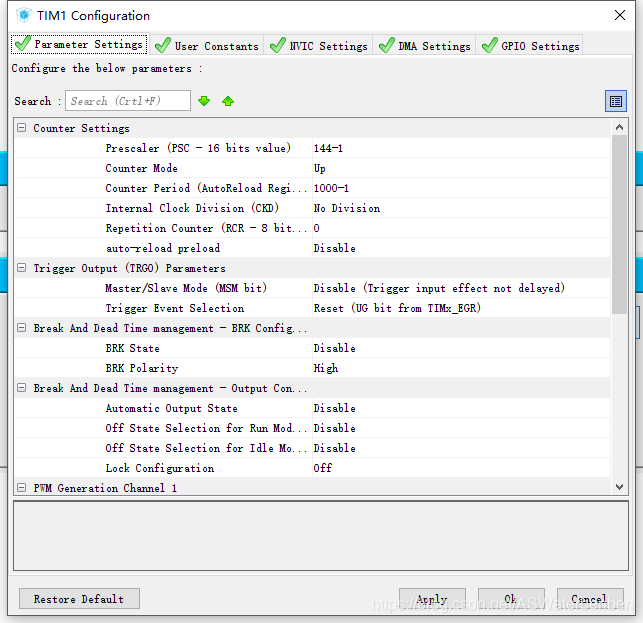Click the scrollbar down arrow
The height and width of the screenshot is (623, 643).
click(x=619, y=487)
